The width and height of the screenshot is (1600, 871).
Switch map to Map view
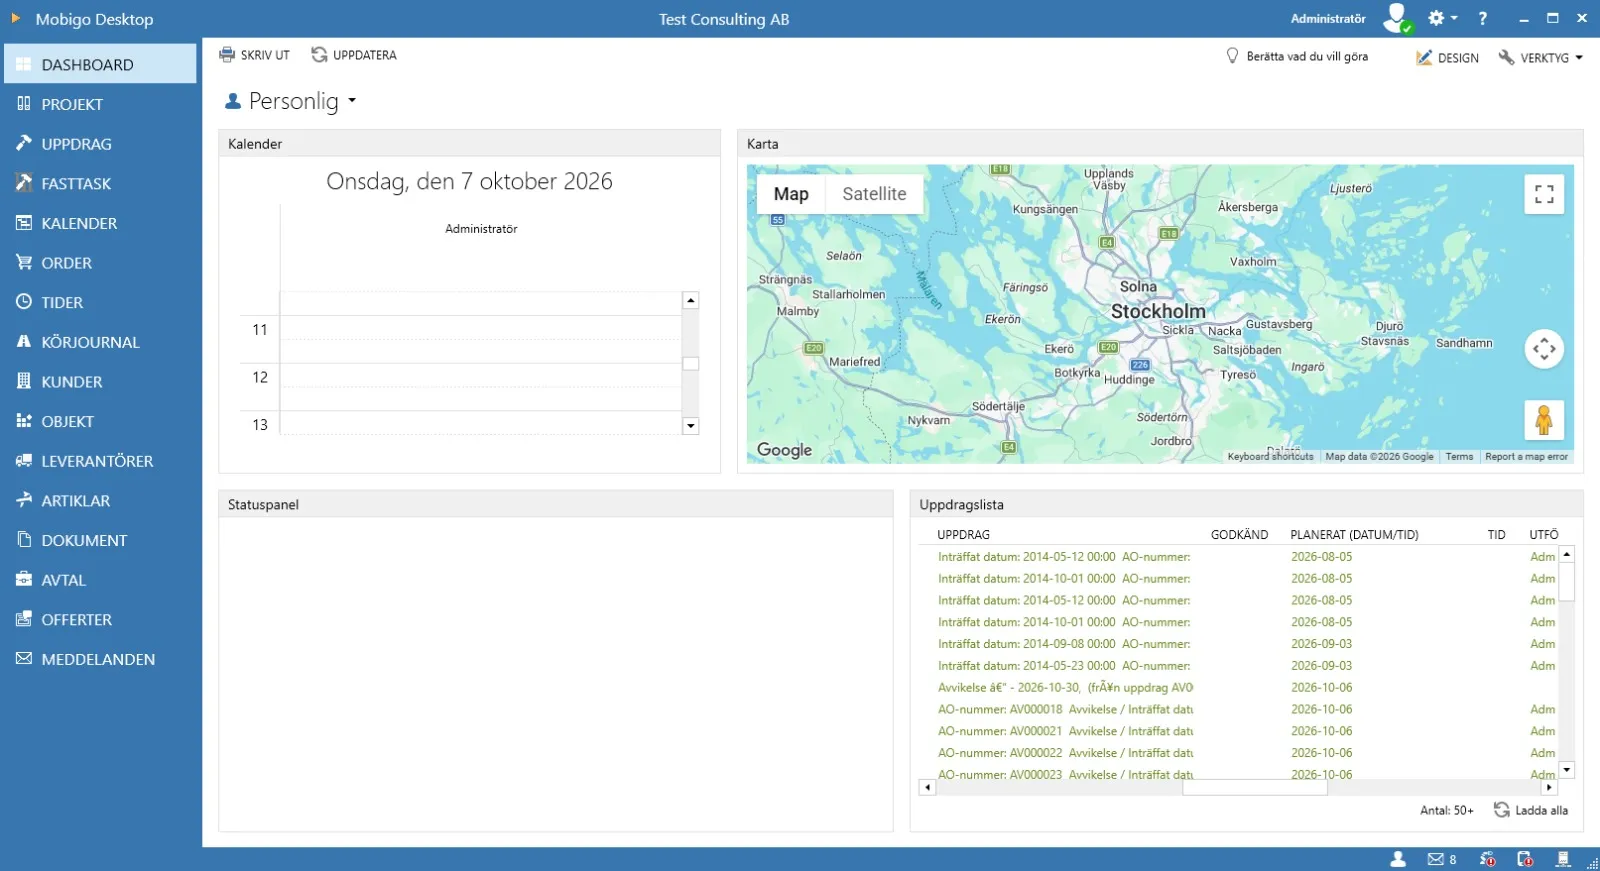pos(791,194)
